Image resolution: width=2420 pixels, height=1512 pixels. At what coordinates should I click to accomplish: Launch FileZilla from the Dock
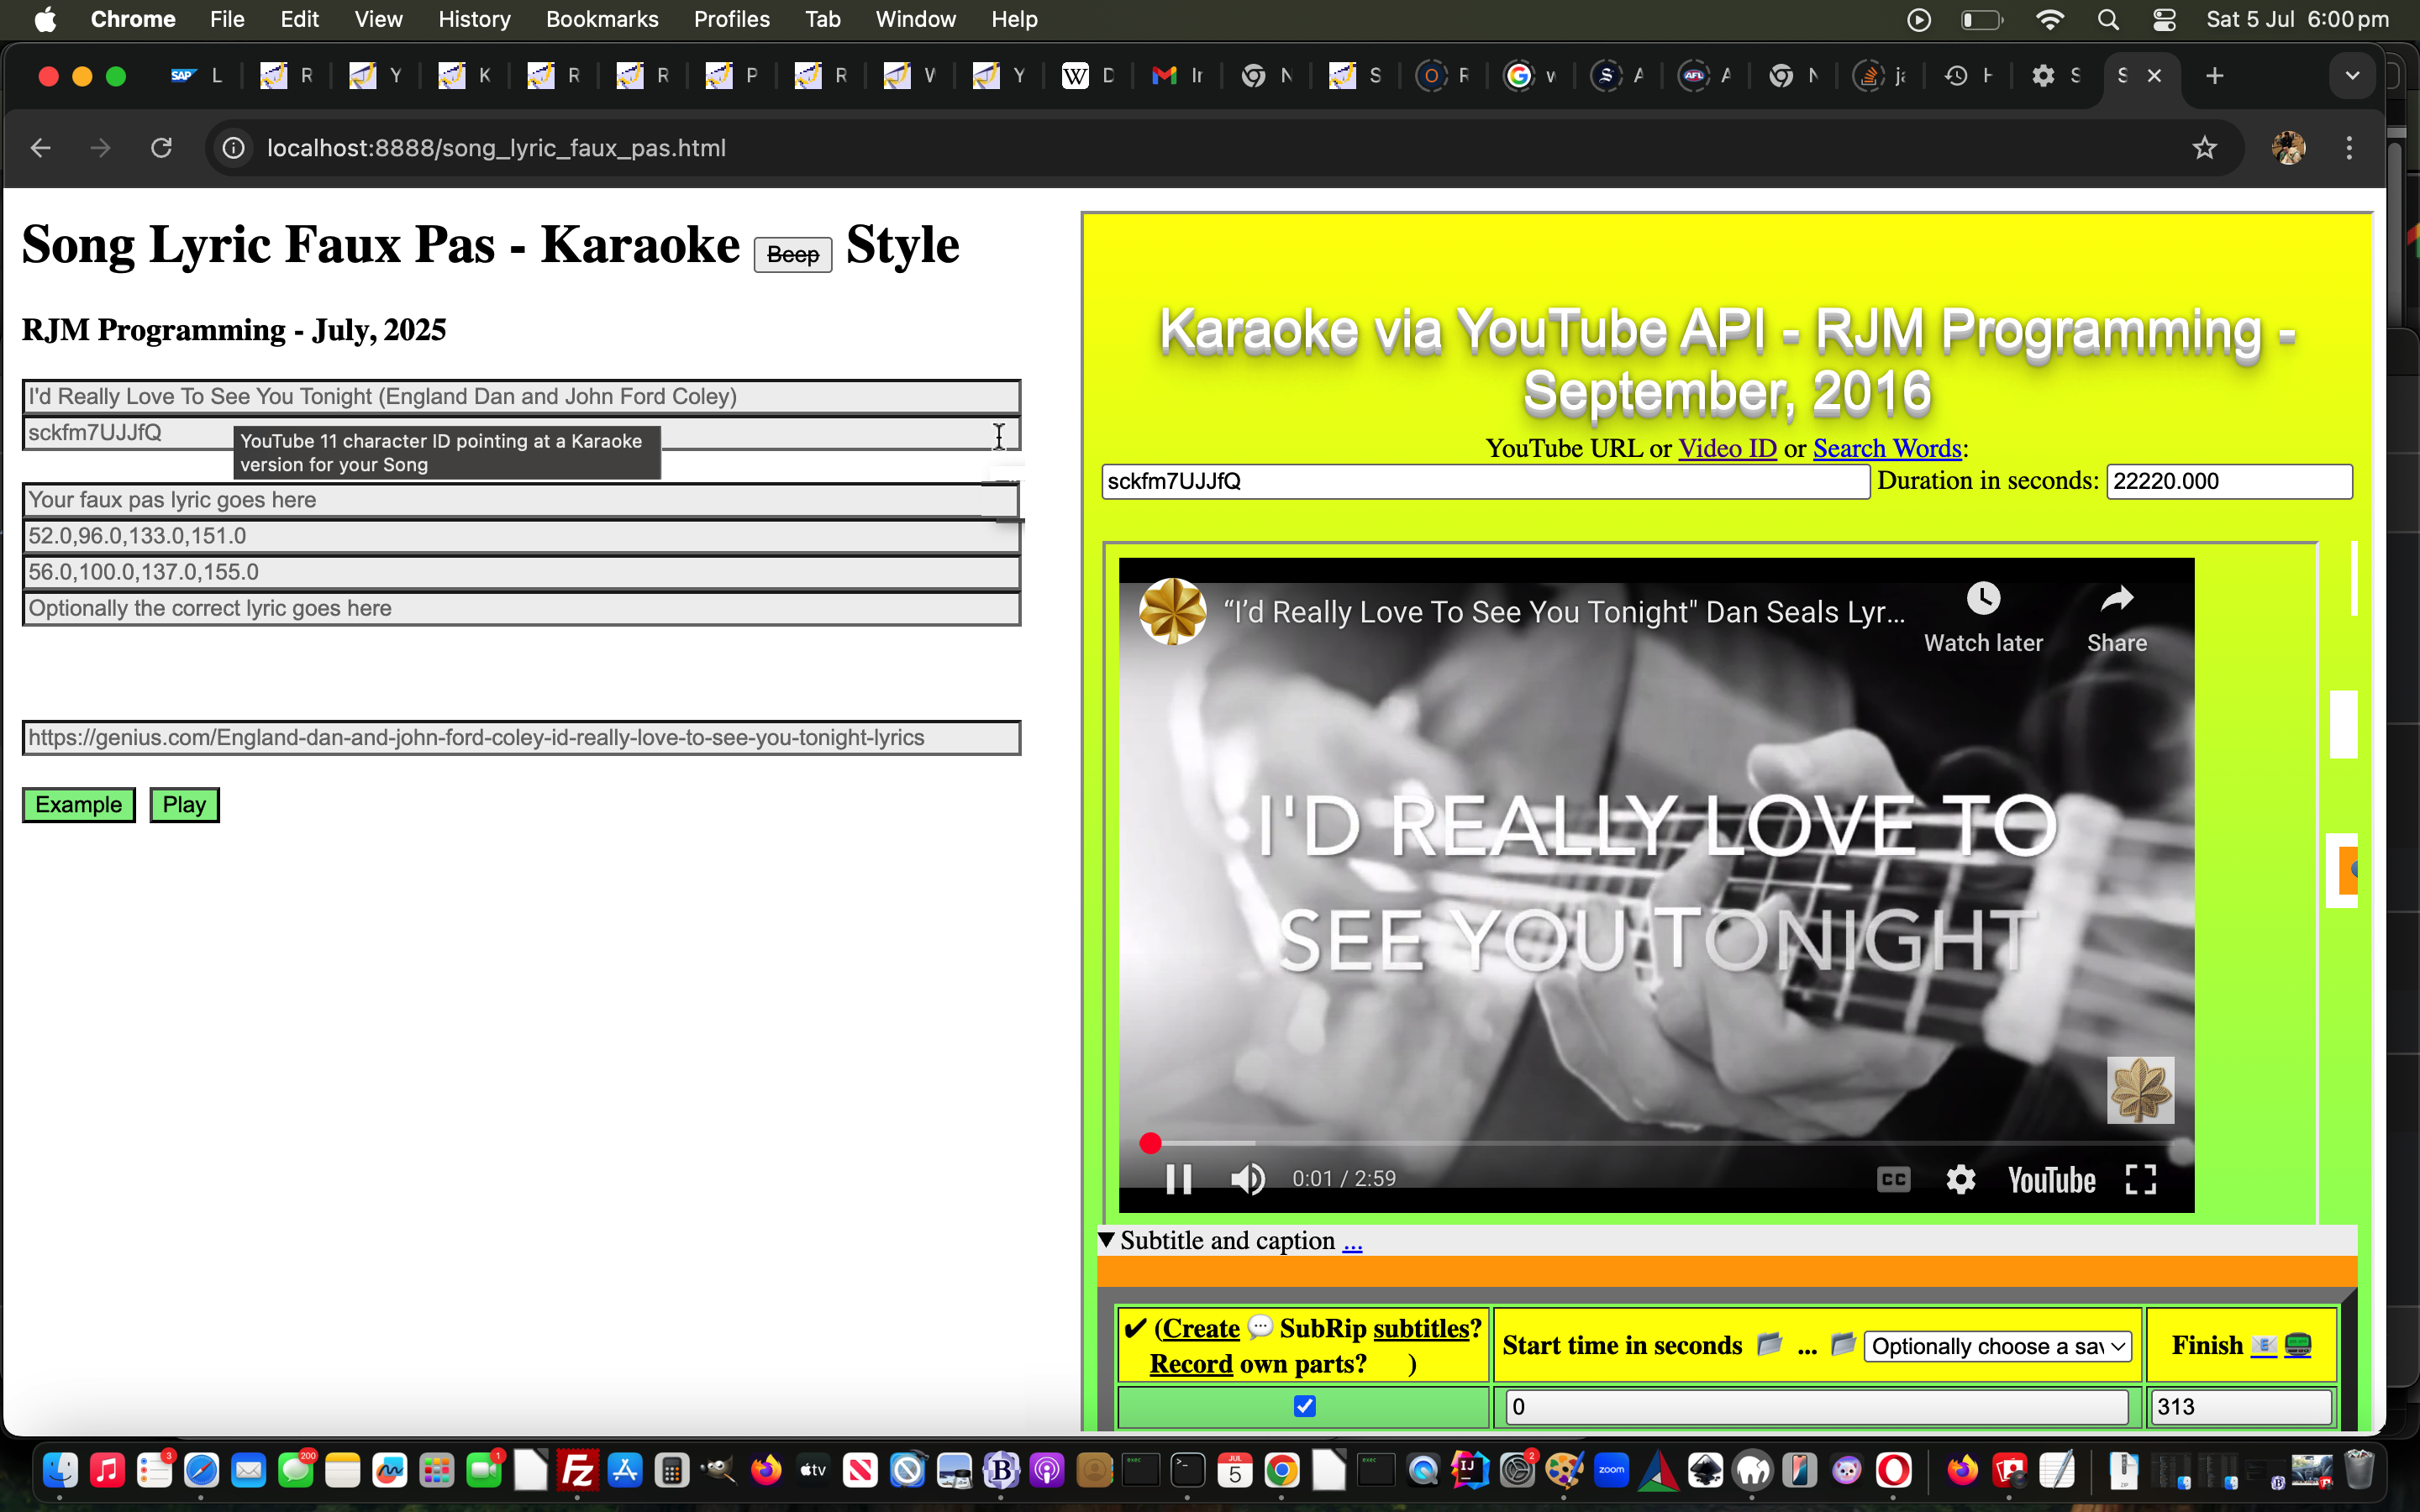pos(577,1470)
